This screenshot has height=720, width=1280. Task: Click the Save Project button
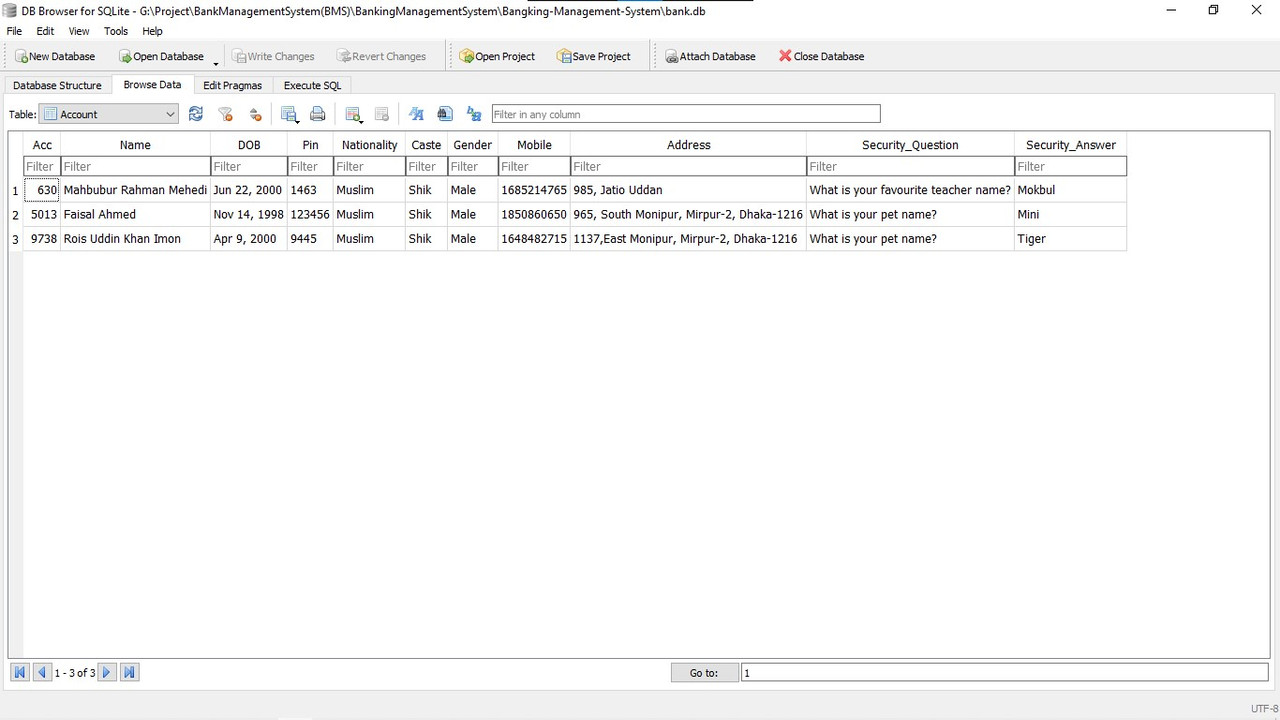click(x=594, y=57)
